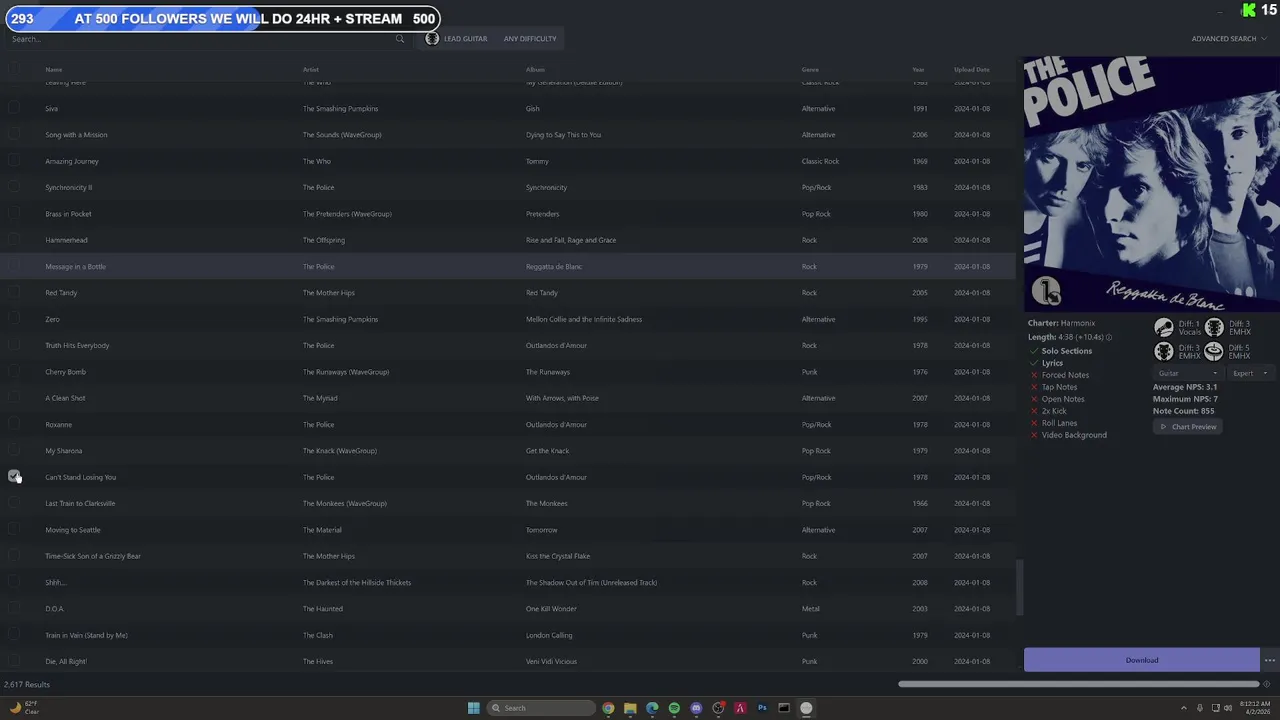This screenshot has width=1280, height=720.
Task: Click the info icon beside Length
Action: click(1109, 337)
